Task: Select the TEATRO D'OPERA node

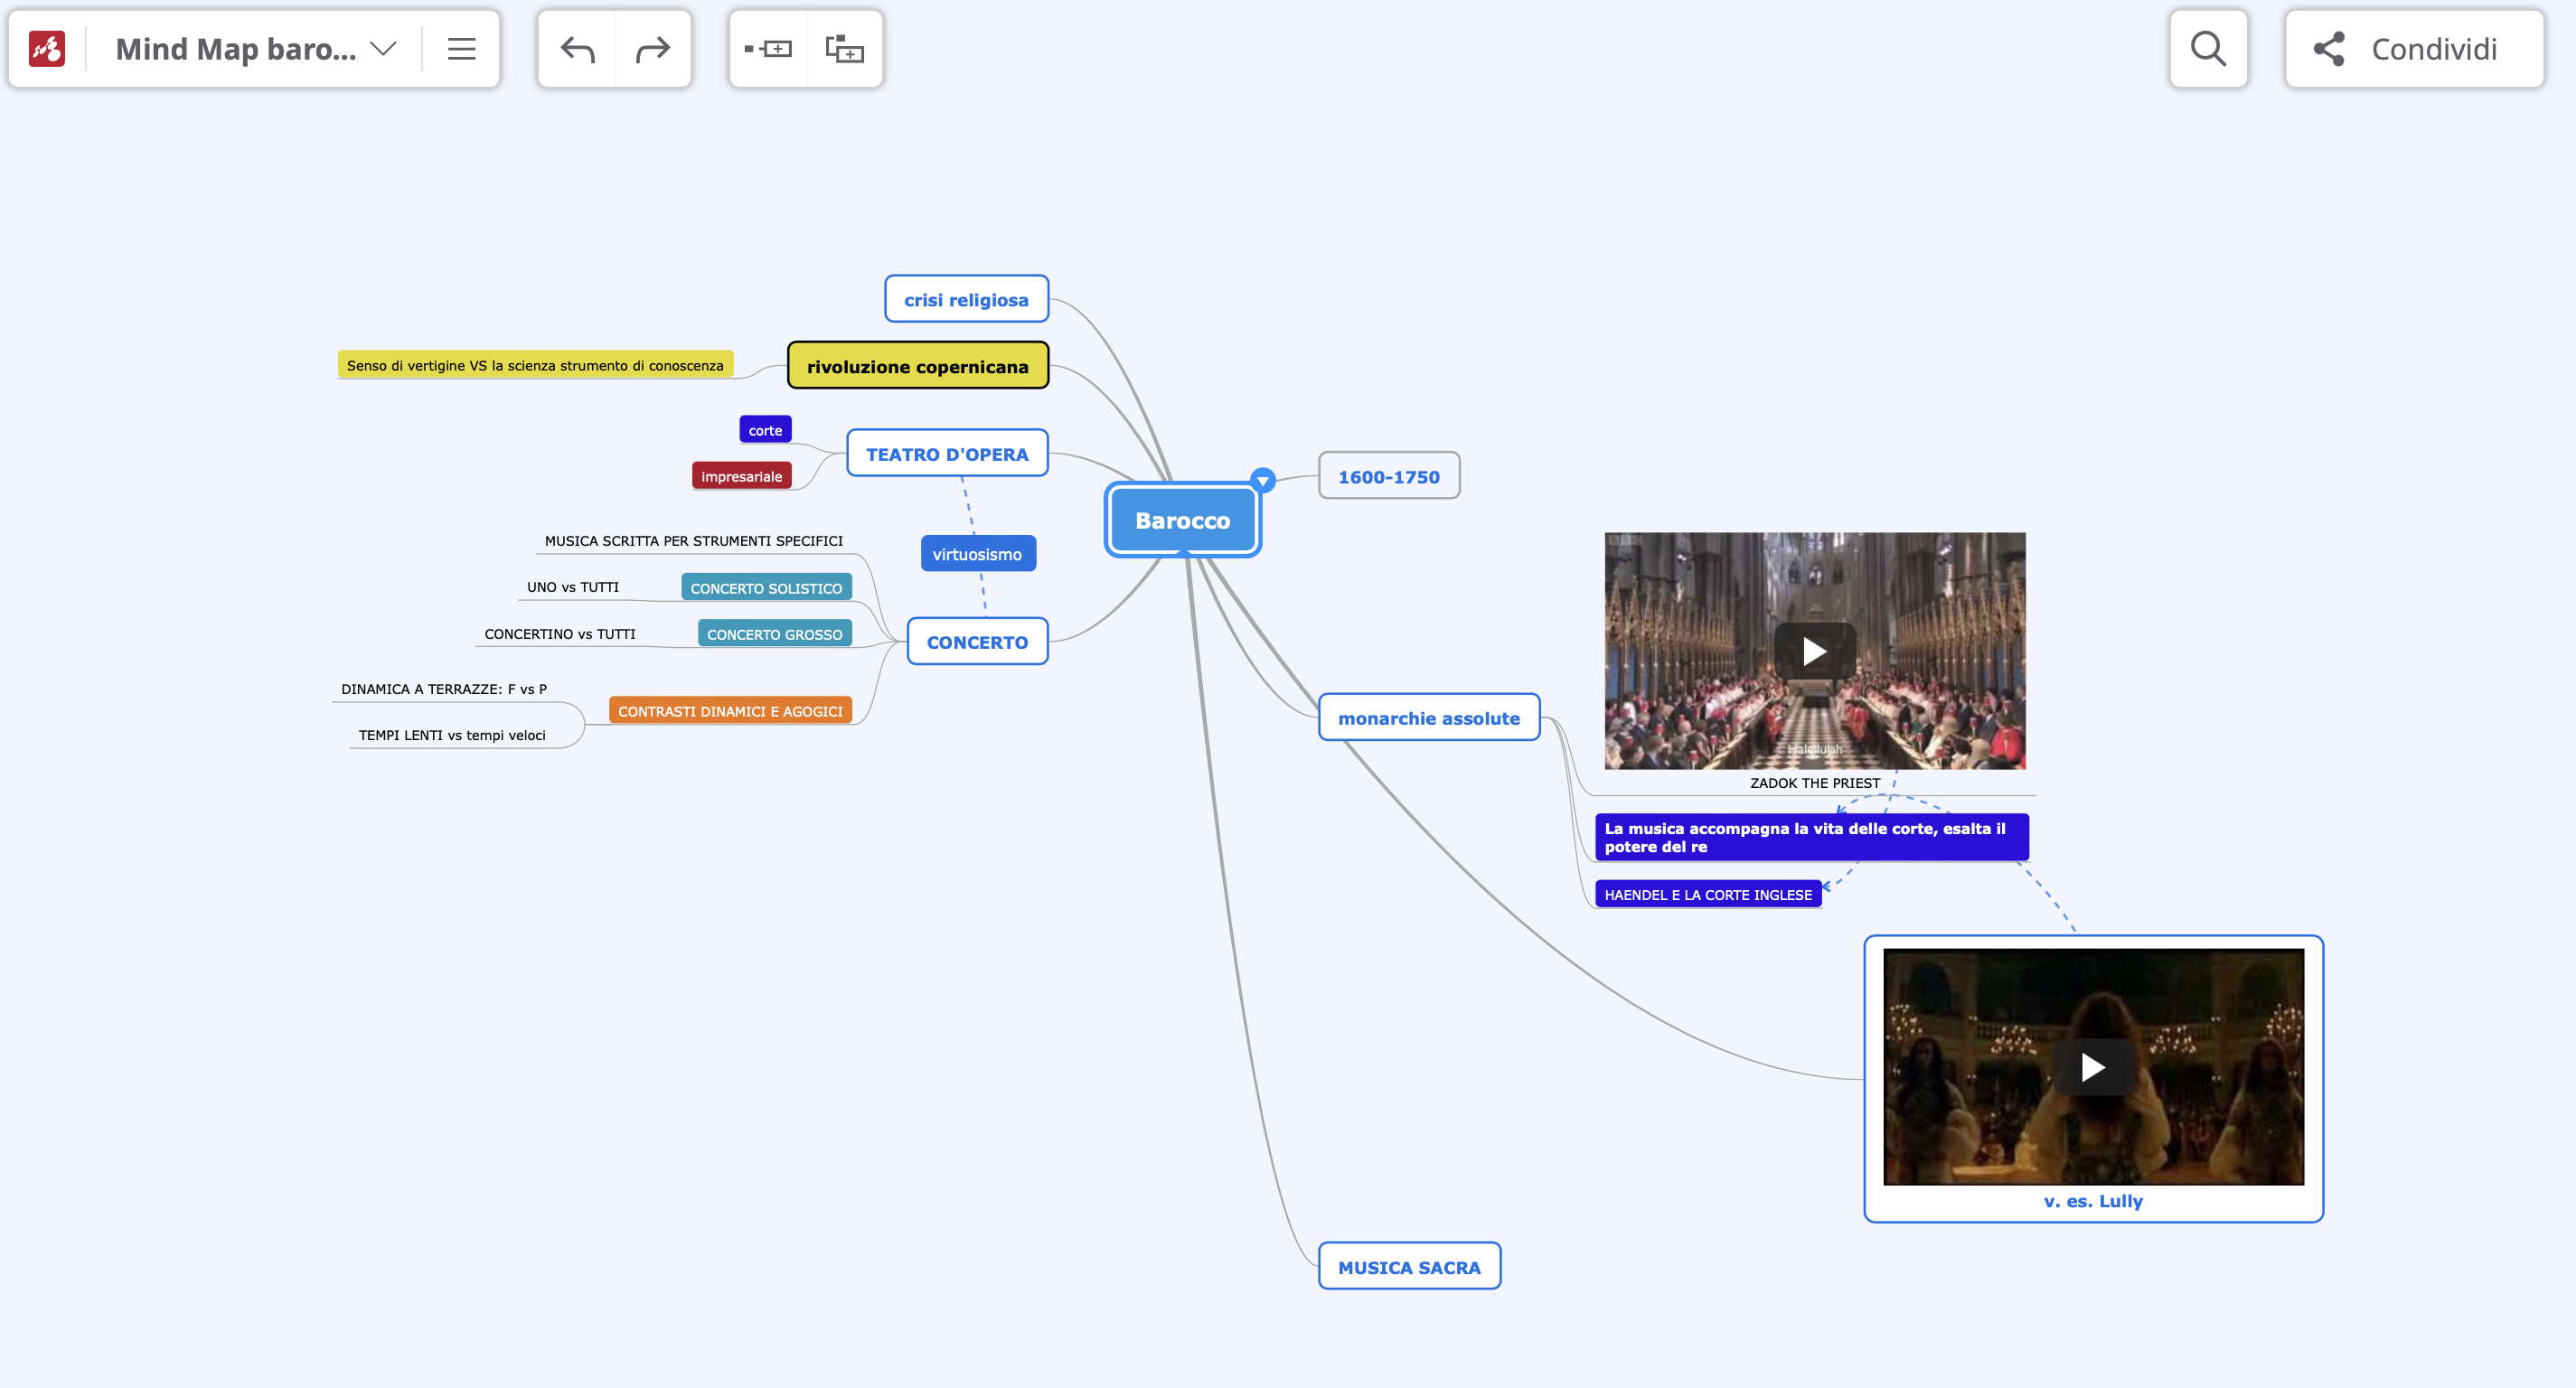Action: [x=947, y=454]
